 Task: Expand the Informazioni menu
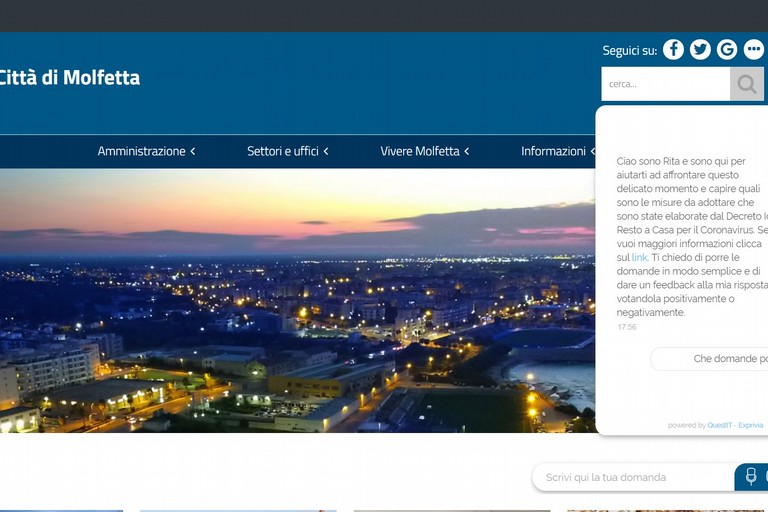click(x=558, y=151)
